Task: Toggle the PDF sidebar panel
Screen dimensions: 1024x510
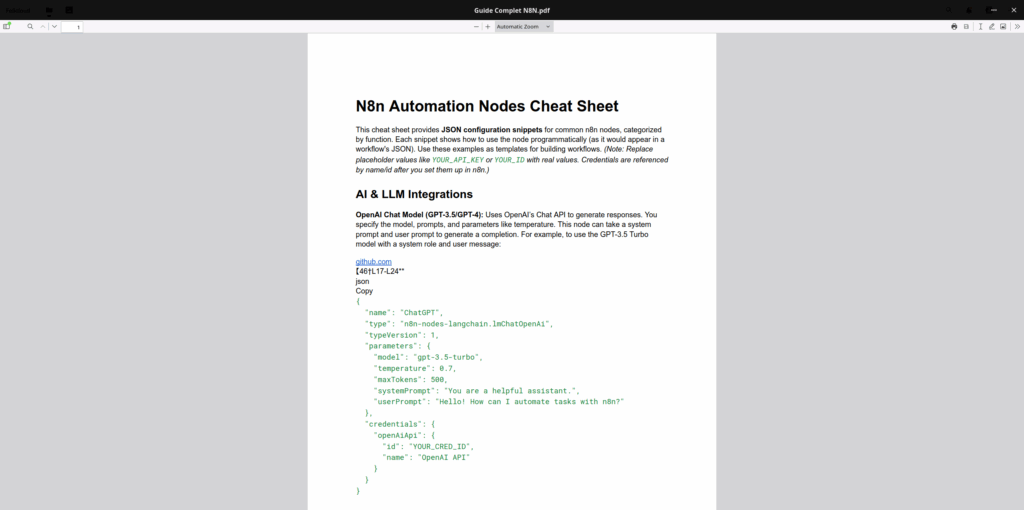Action: pos(7,27)
